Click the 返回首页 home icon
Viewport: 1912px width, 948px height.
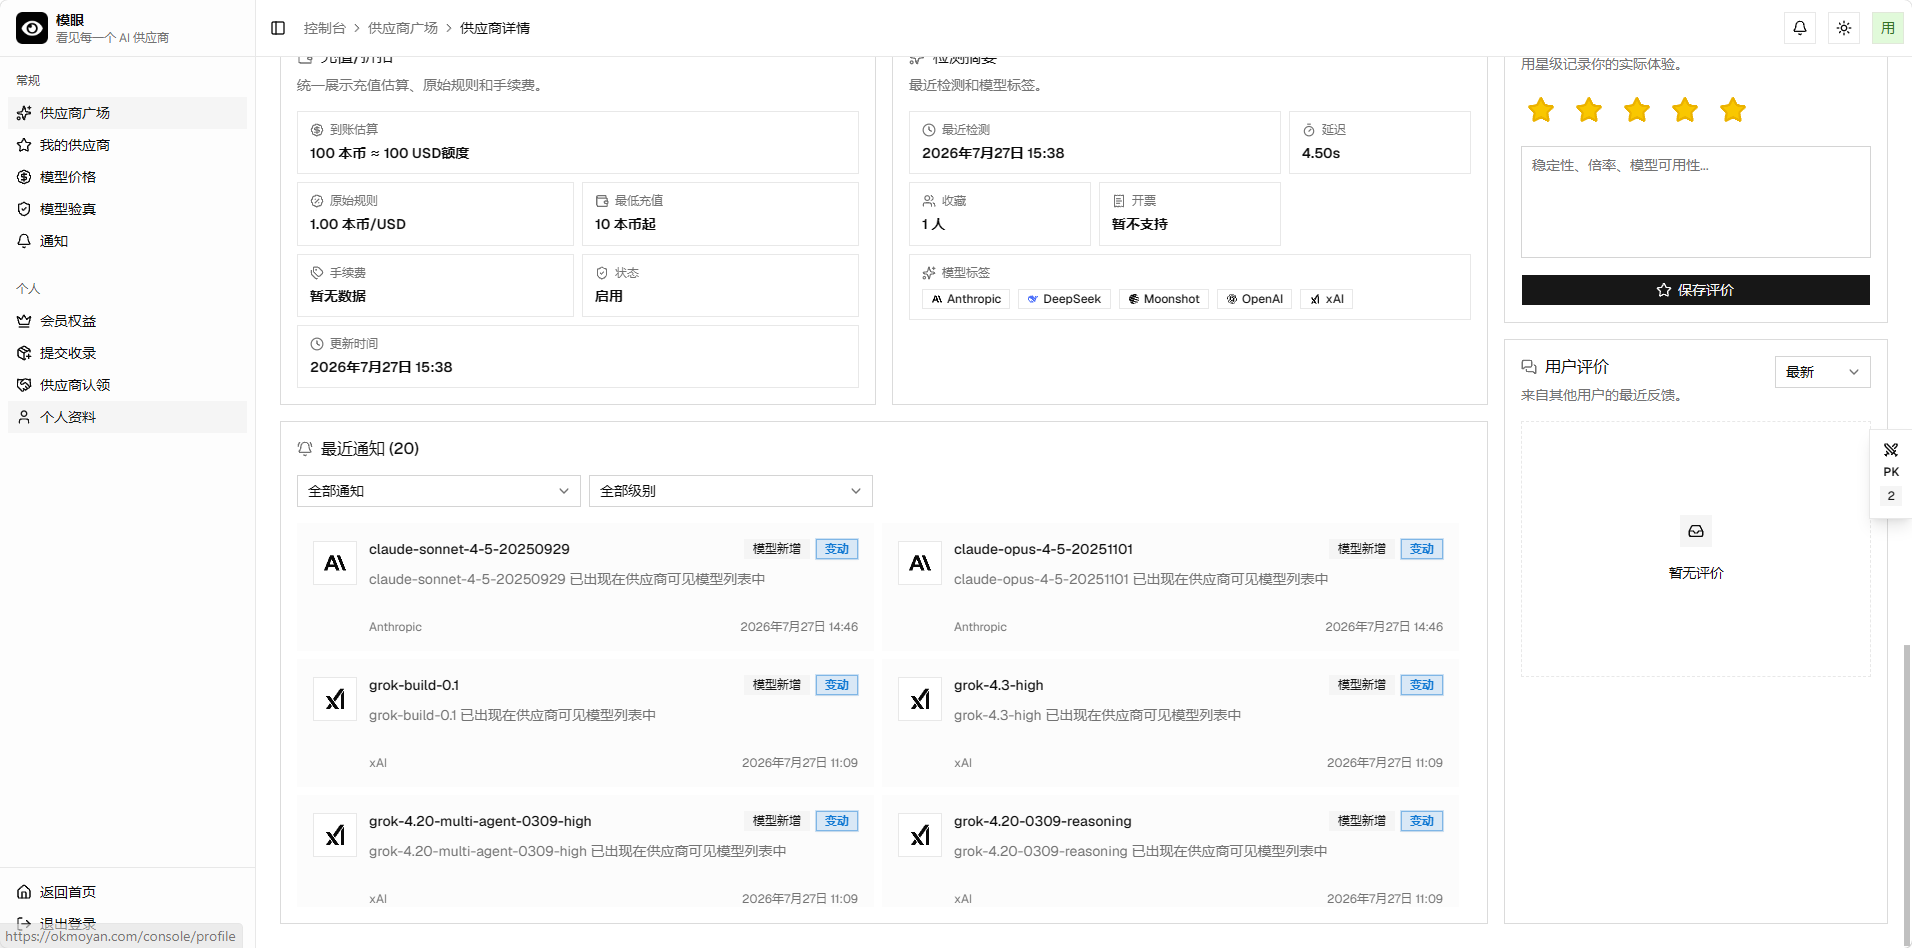coord(24,892)
